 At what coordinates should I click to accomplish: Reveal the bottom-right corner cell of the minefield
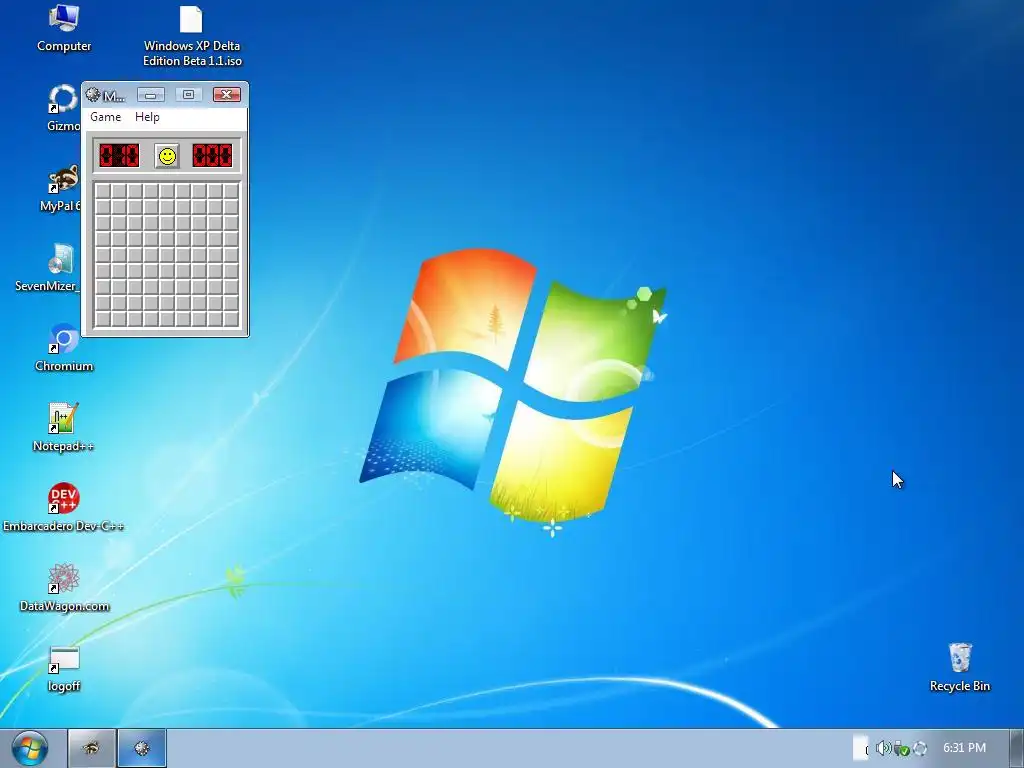pos(232,319)
